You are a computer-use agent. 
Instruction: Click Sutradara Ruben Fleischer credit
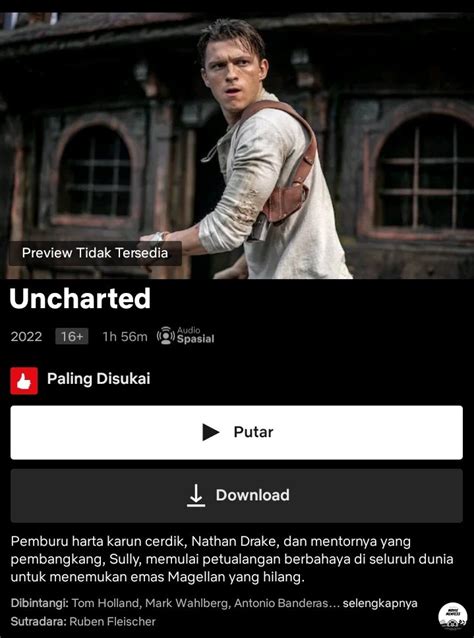pyautogui.click(x=83, y=622)
